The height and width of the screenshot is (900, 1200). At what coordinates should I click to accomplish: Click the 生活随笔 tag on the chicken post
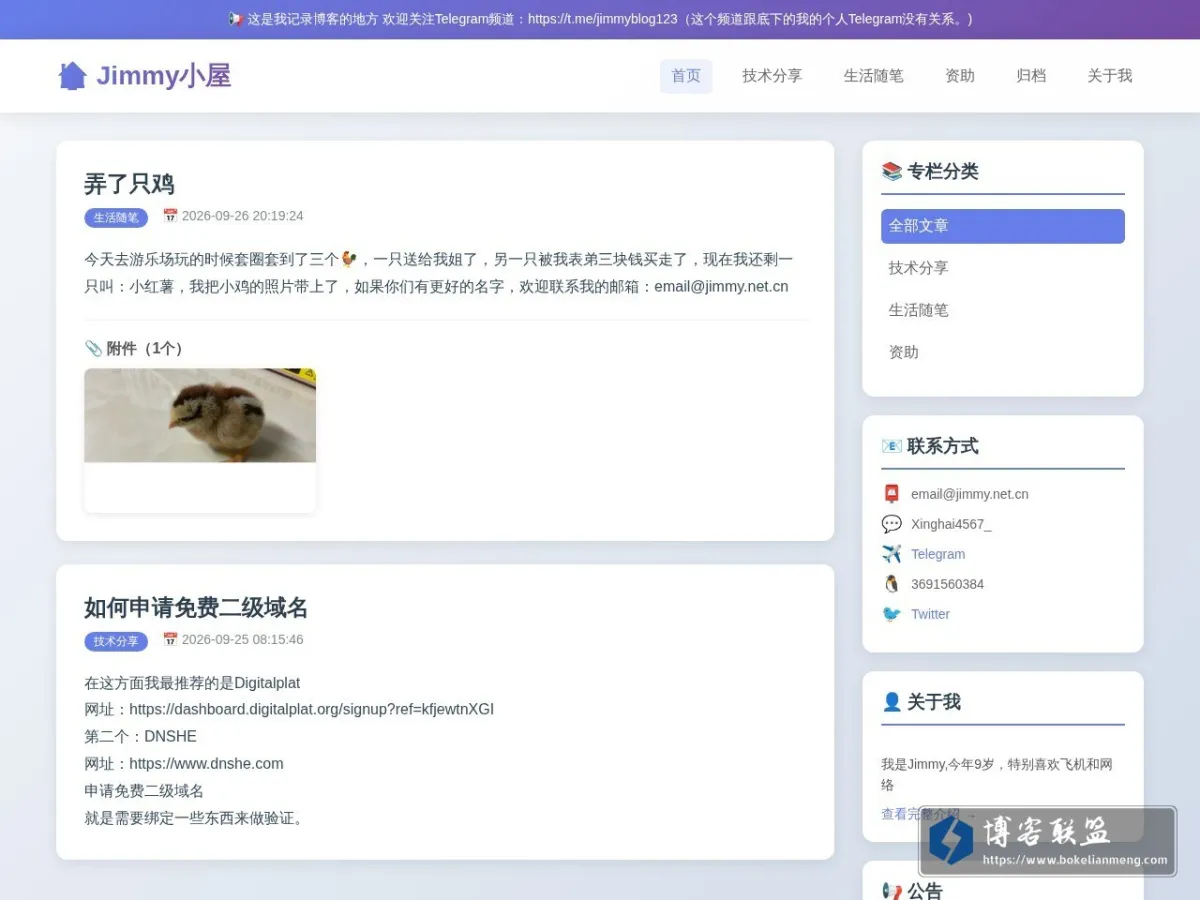116,217
